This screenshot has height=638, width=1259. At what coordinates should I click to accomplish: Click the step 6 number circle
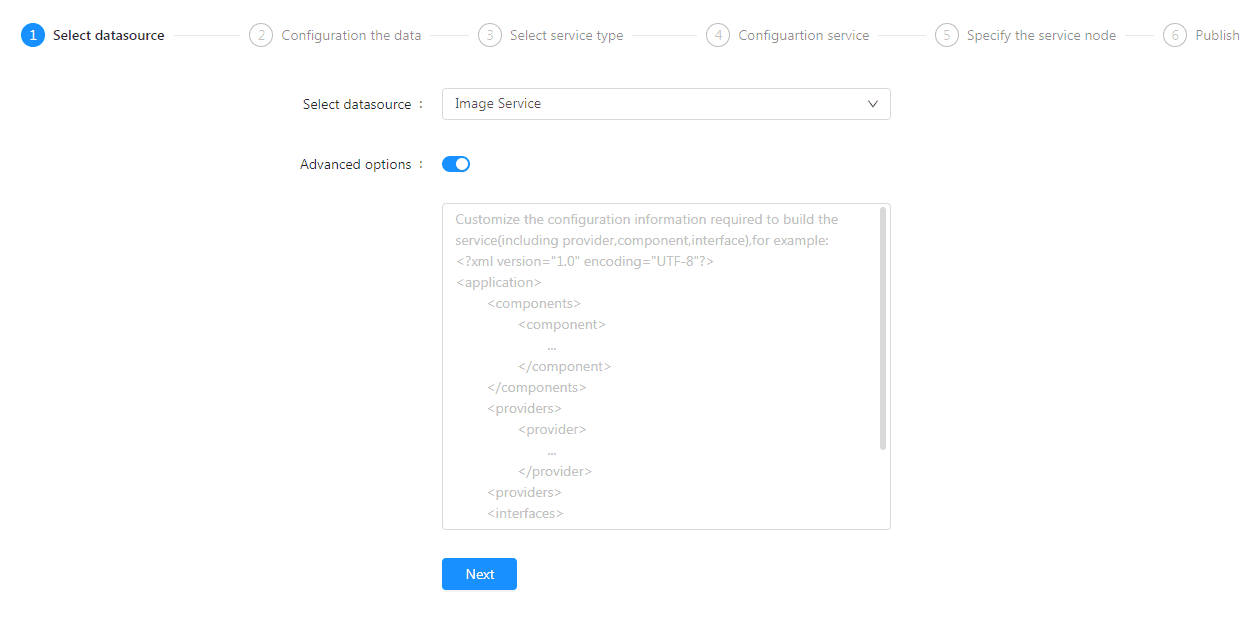click(1175, 35)
